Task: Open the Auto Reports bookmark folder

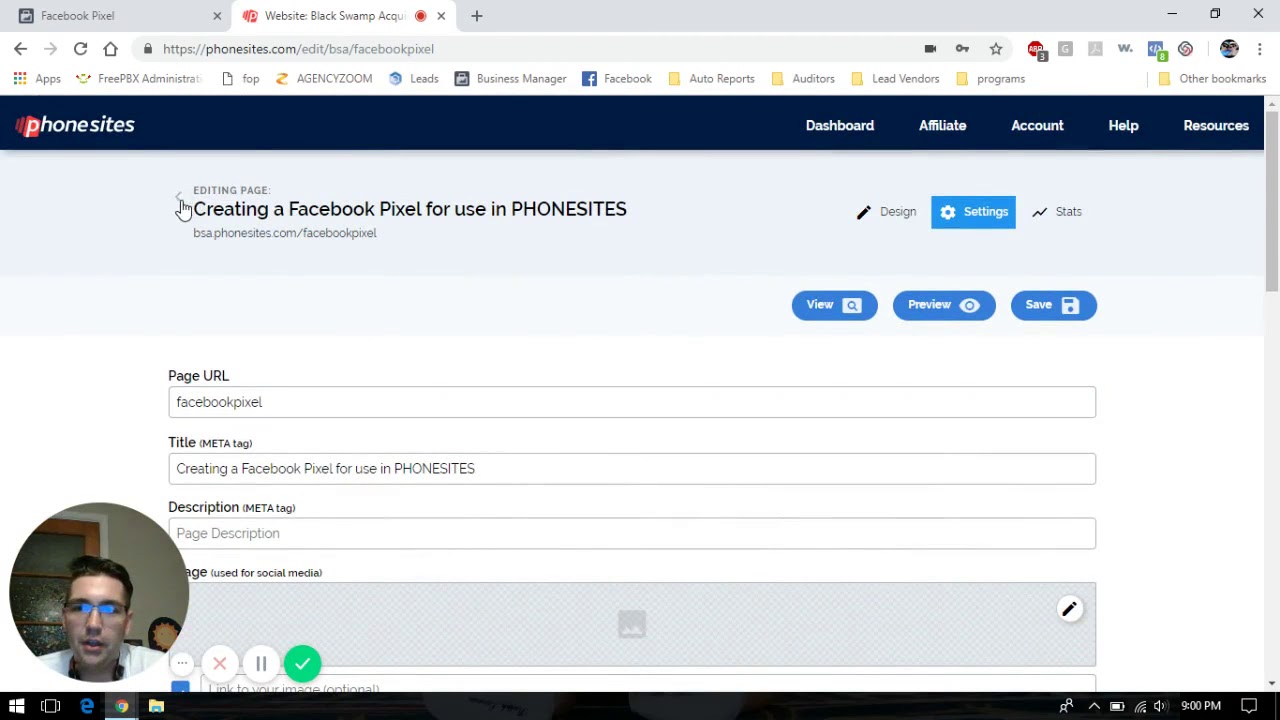Action: pyautogui.click(x=711, y=79)
